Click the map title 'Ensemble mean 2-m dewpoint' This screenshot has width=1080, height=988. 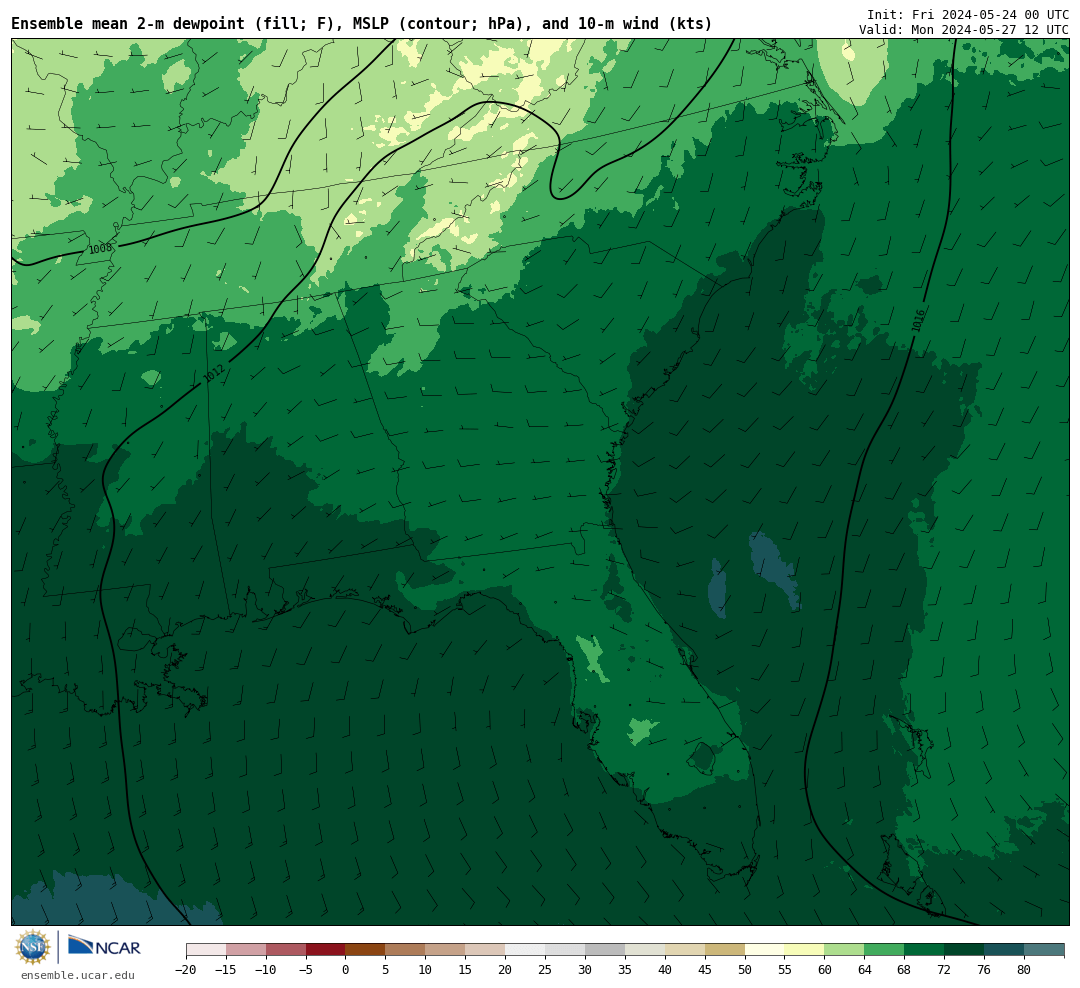coord(128,24)
